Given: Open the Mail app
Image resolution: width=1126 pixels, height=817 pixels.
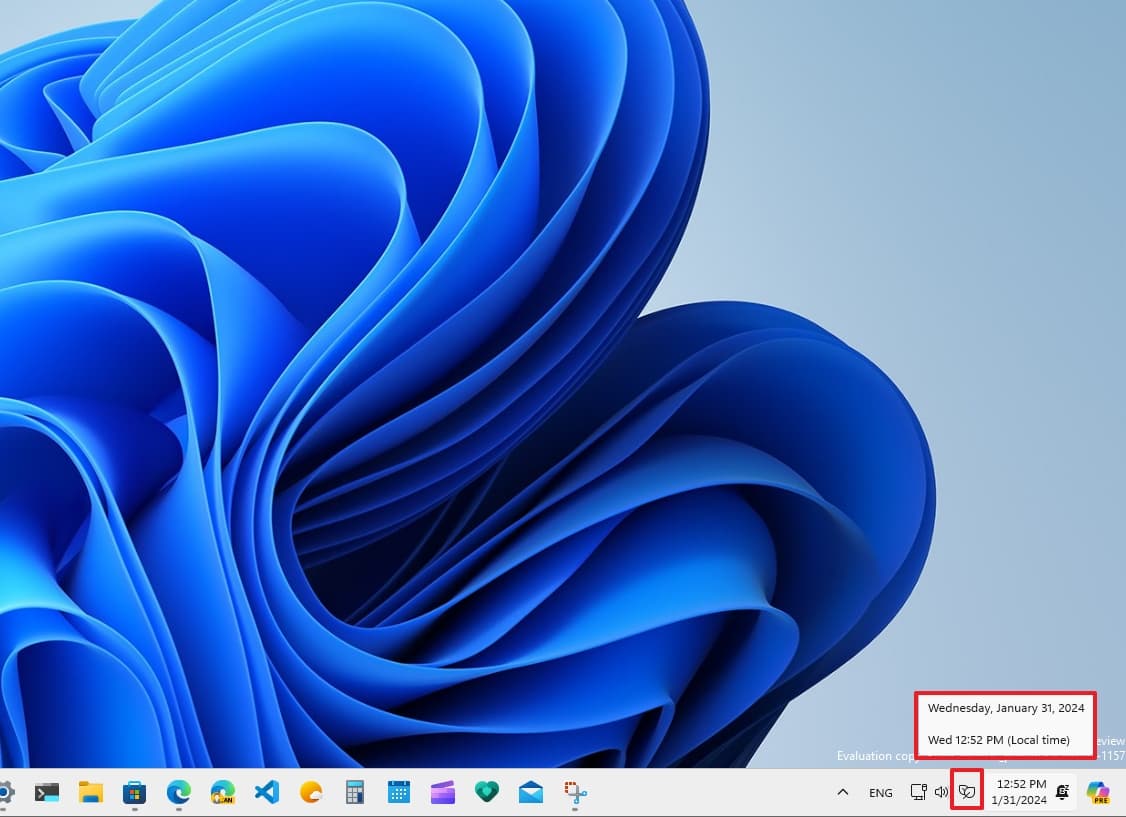Looking at the screenshot, I should click(530, 792).
